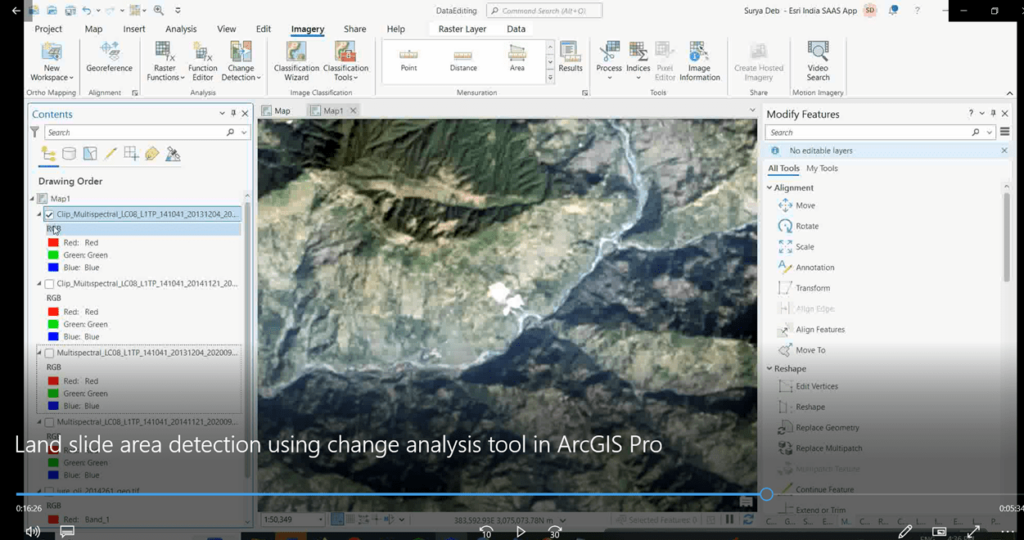Play the video

click(x=520, y=532)
